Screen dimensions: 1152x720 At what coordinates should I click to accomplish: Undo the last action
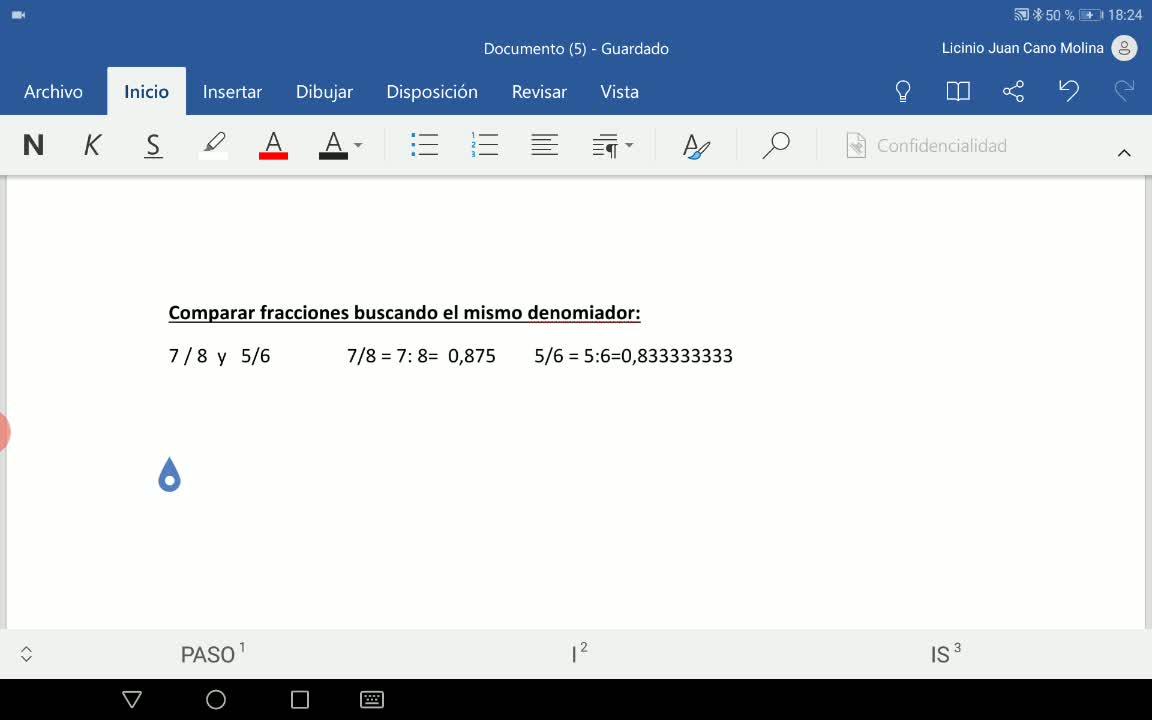click(x=1069, y=90)
